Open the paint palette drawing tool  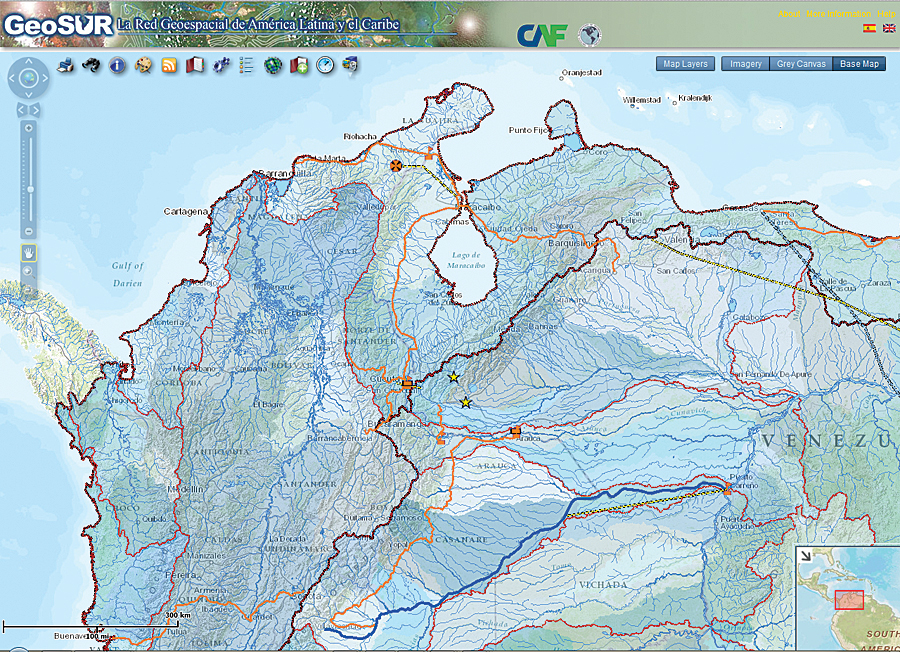tap(143, 65)
